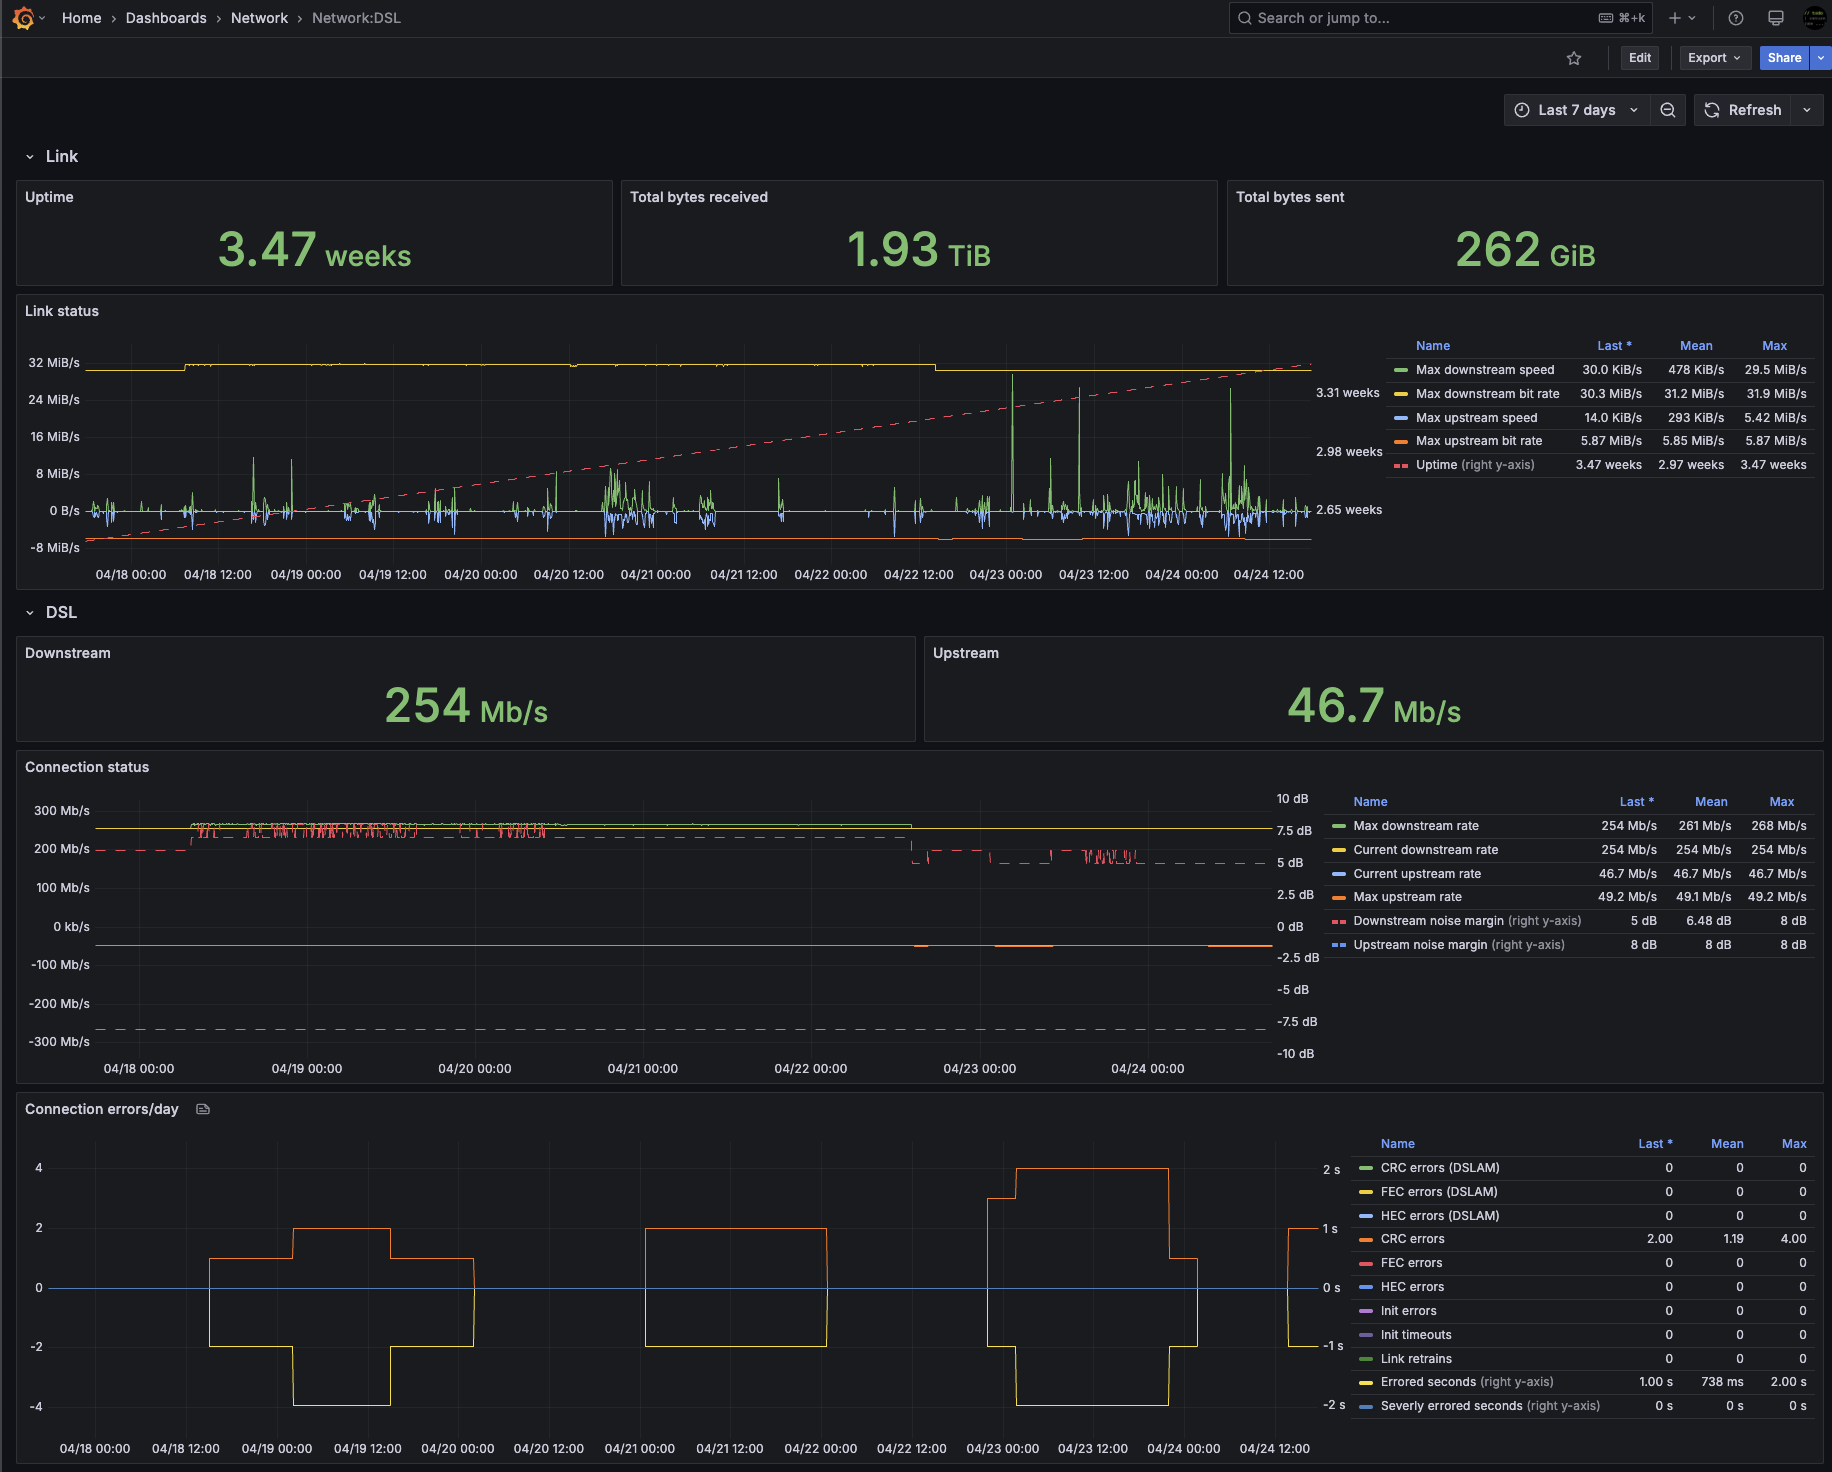Select the Init timeouts legend label
This screenshot has width=1832, height=1472.
point(1416,1335)
